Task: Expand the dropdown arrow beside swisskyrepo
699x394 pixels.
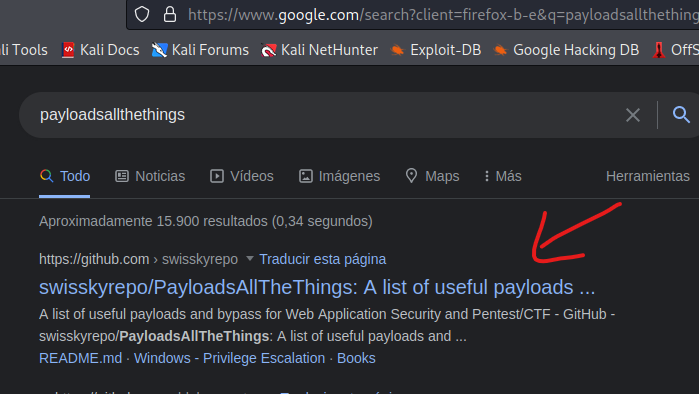Action: point(250,258)
